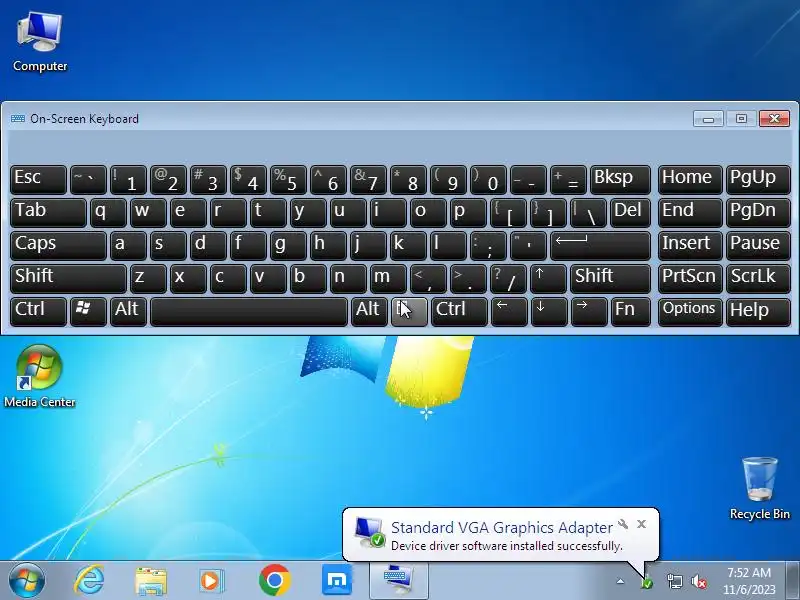Toggle the Caps key
This screenshot has width=800, height=600.
tap(58, 245)
